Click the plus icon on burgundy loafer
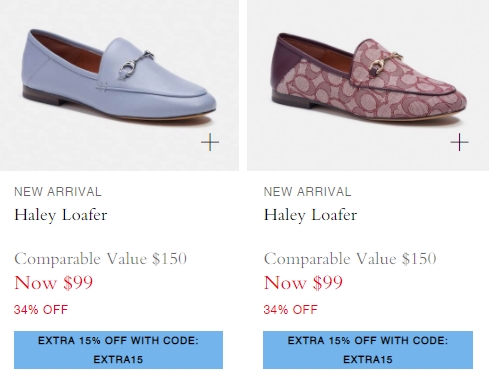Screen dimensions: 503x380 click(459, 142)
